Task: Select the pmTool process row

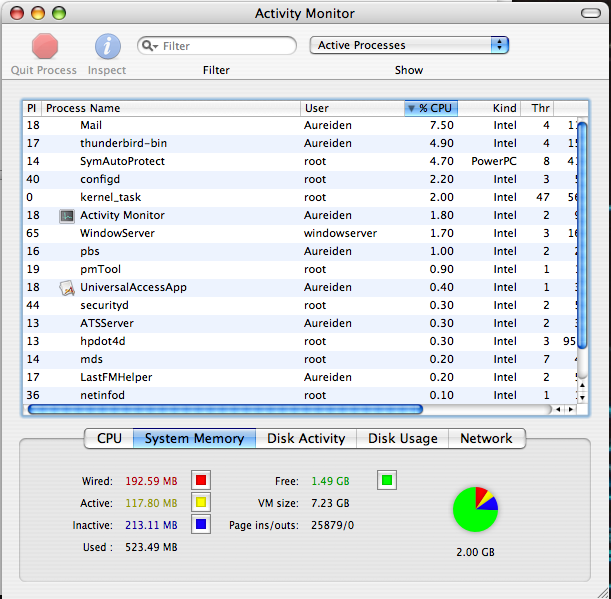Action: pos(300,269)
